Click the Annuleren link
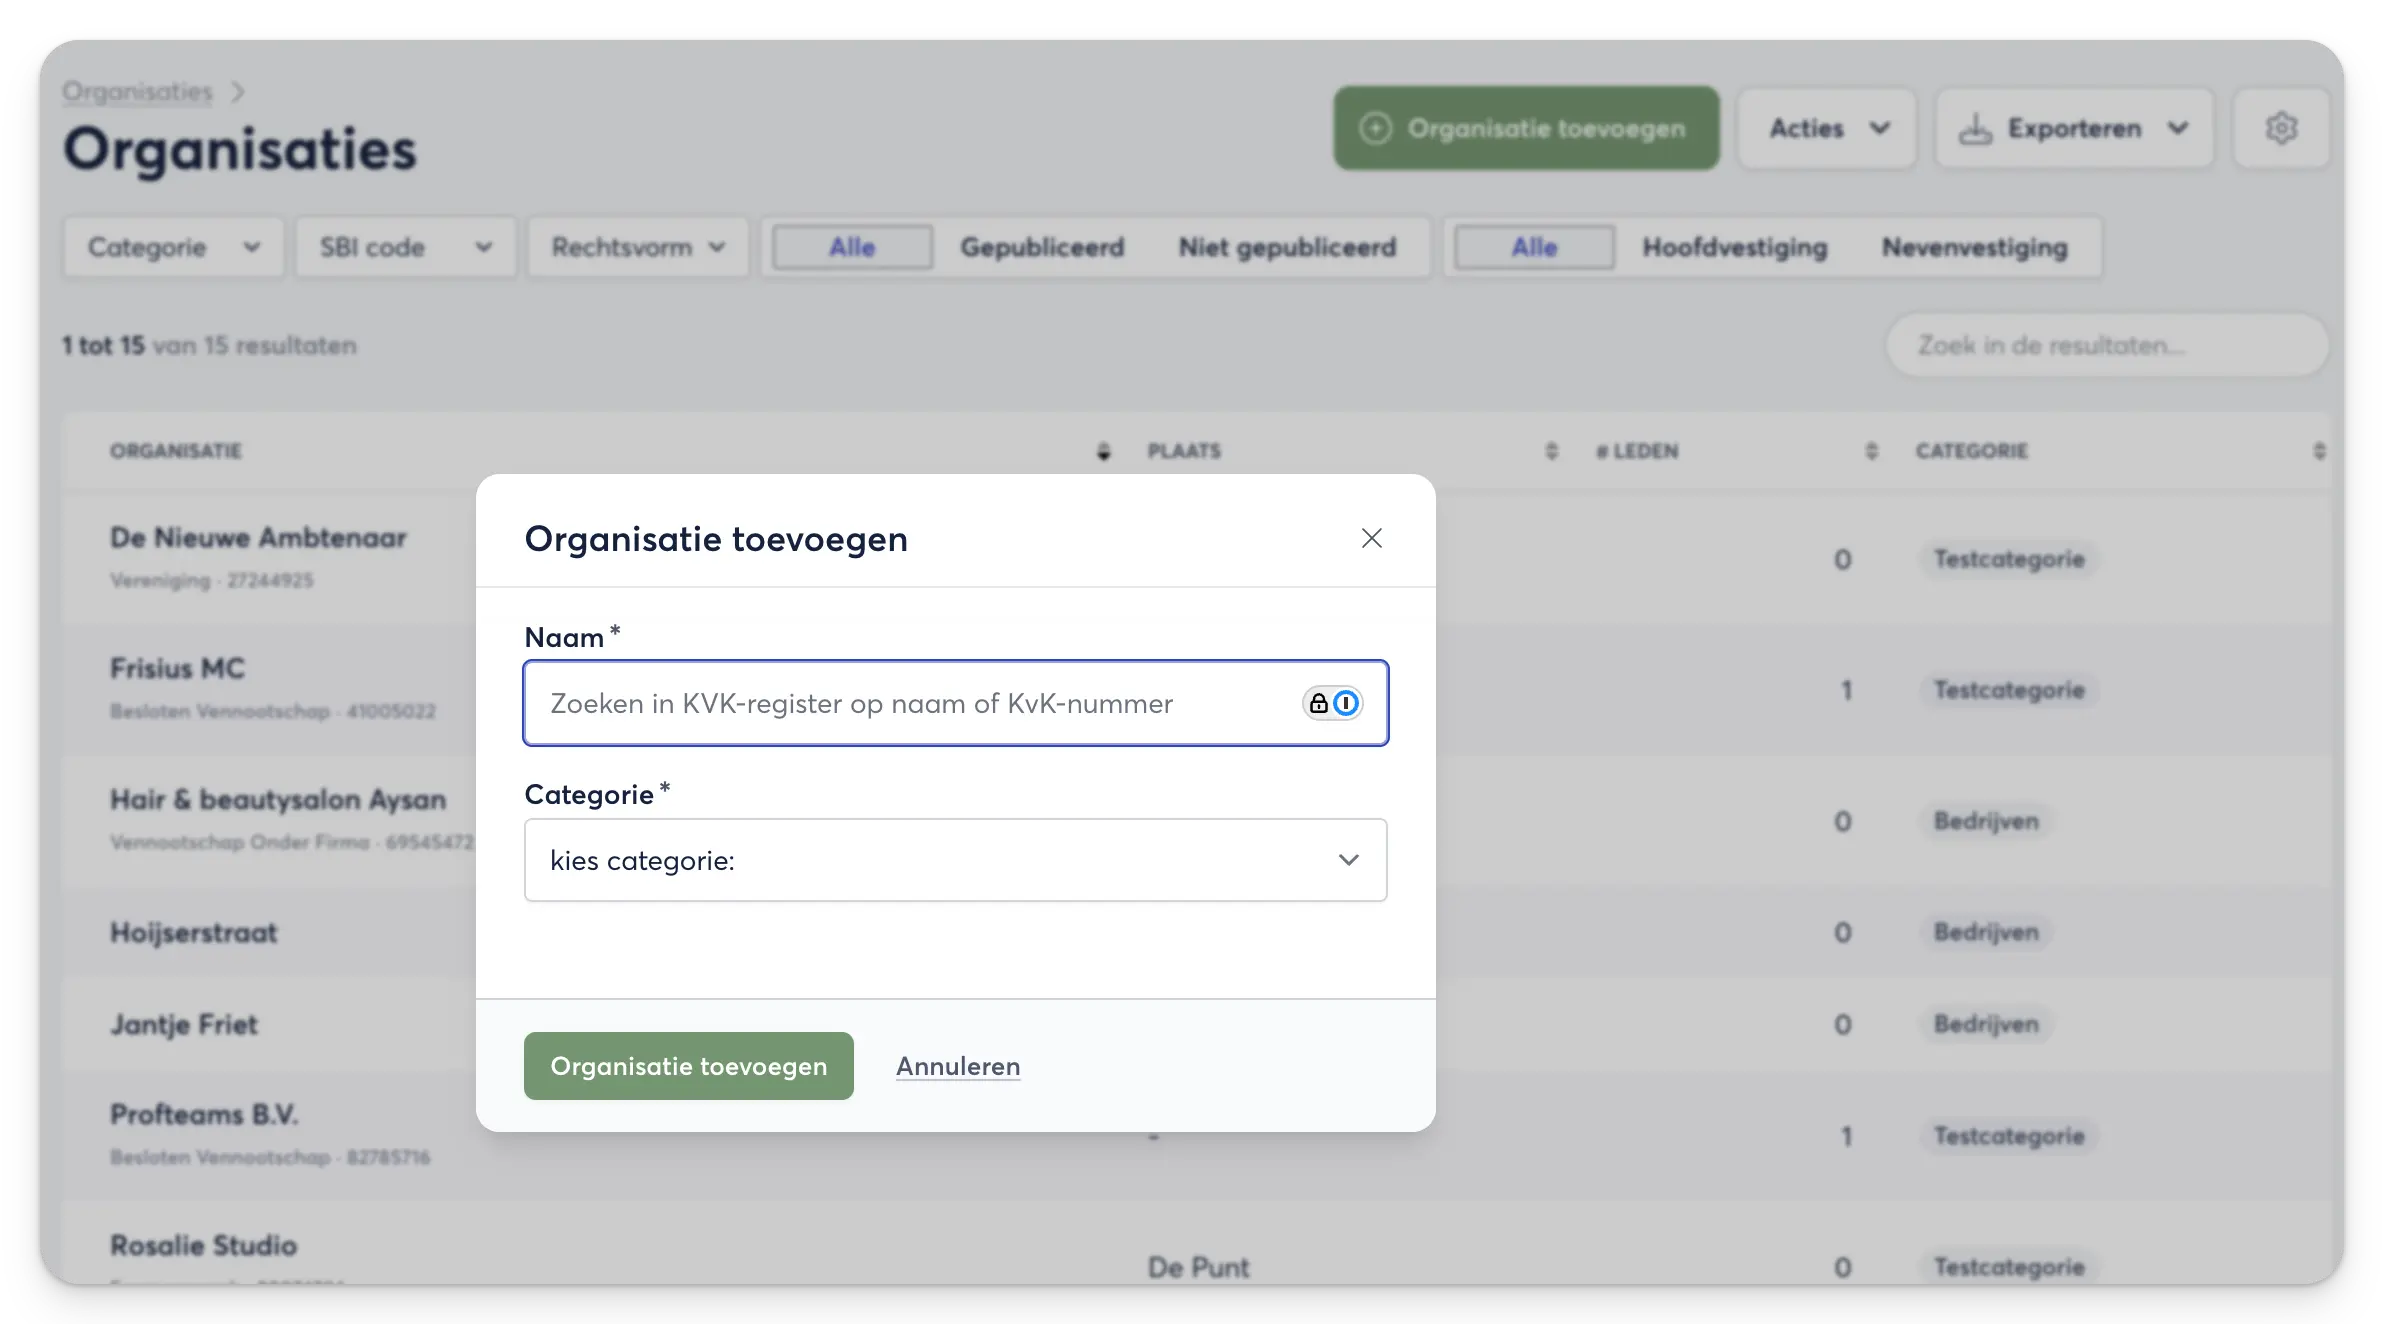 pyautogui.click(x=958, y=1066)
